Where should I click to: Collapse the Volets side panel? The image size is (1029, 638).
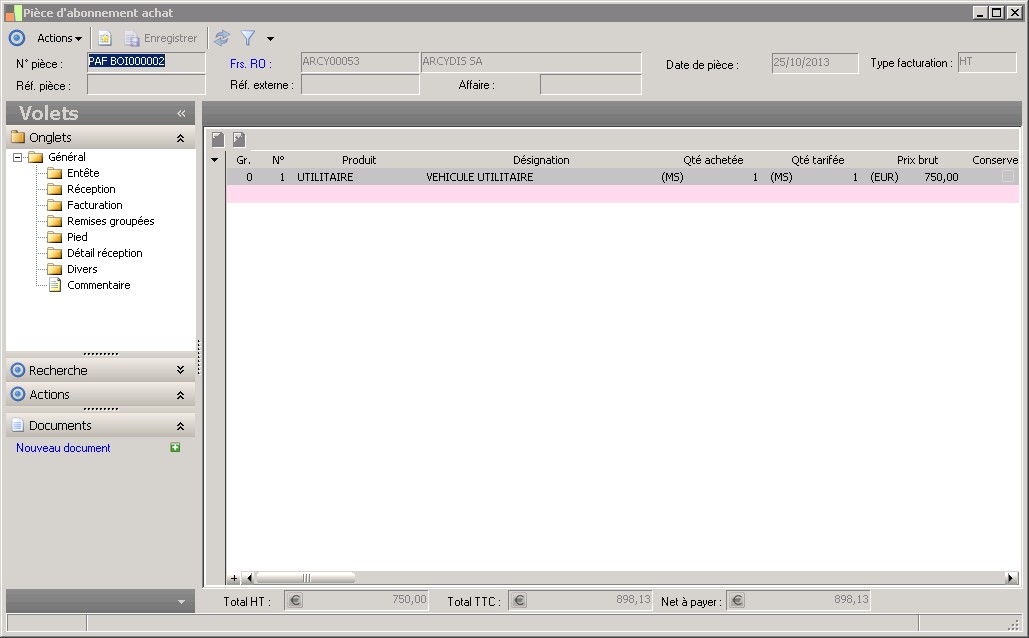pyautogui.click(x=181, y=114)
